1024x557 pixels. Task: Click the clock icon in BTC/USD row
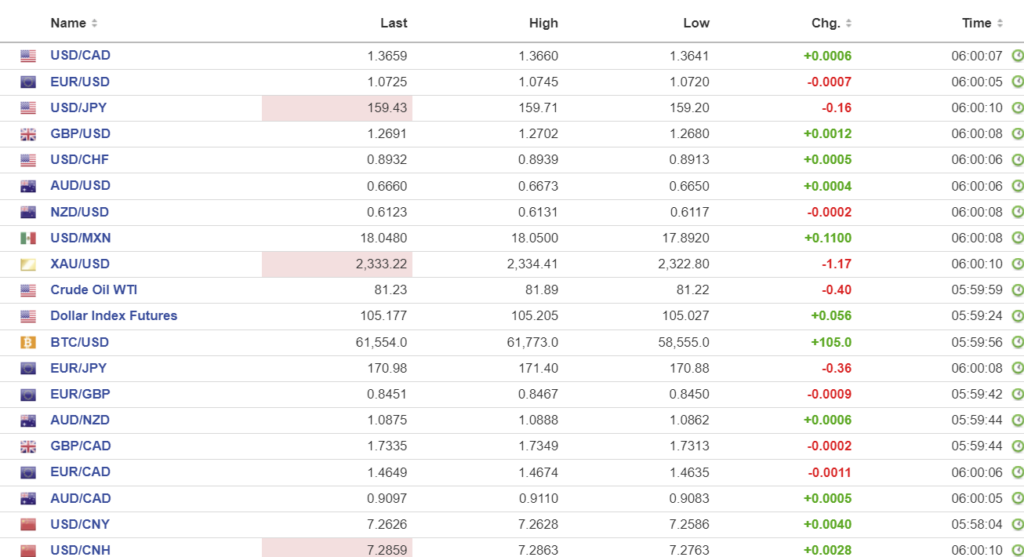coord(1017,342)
